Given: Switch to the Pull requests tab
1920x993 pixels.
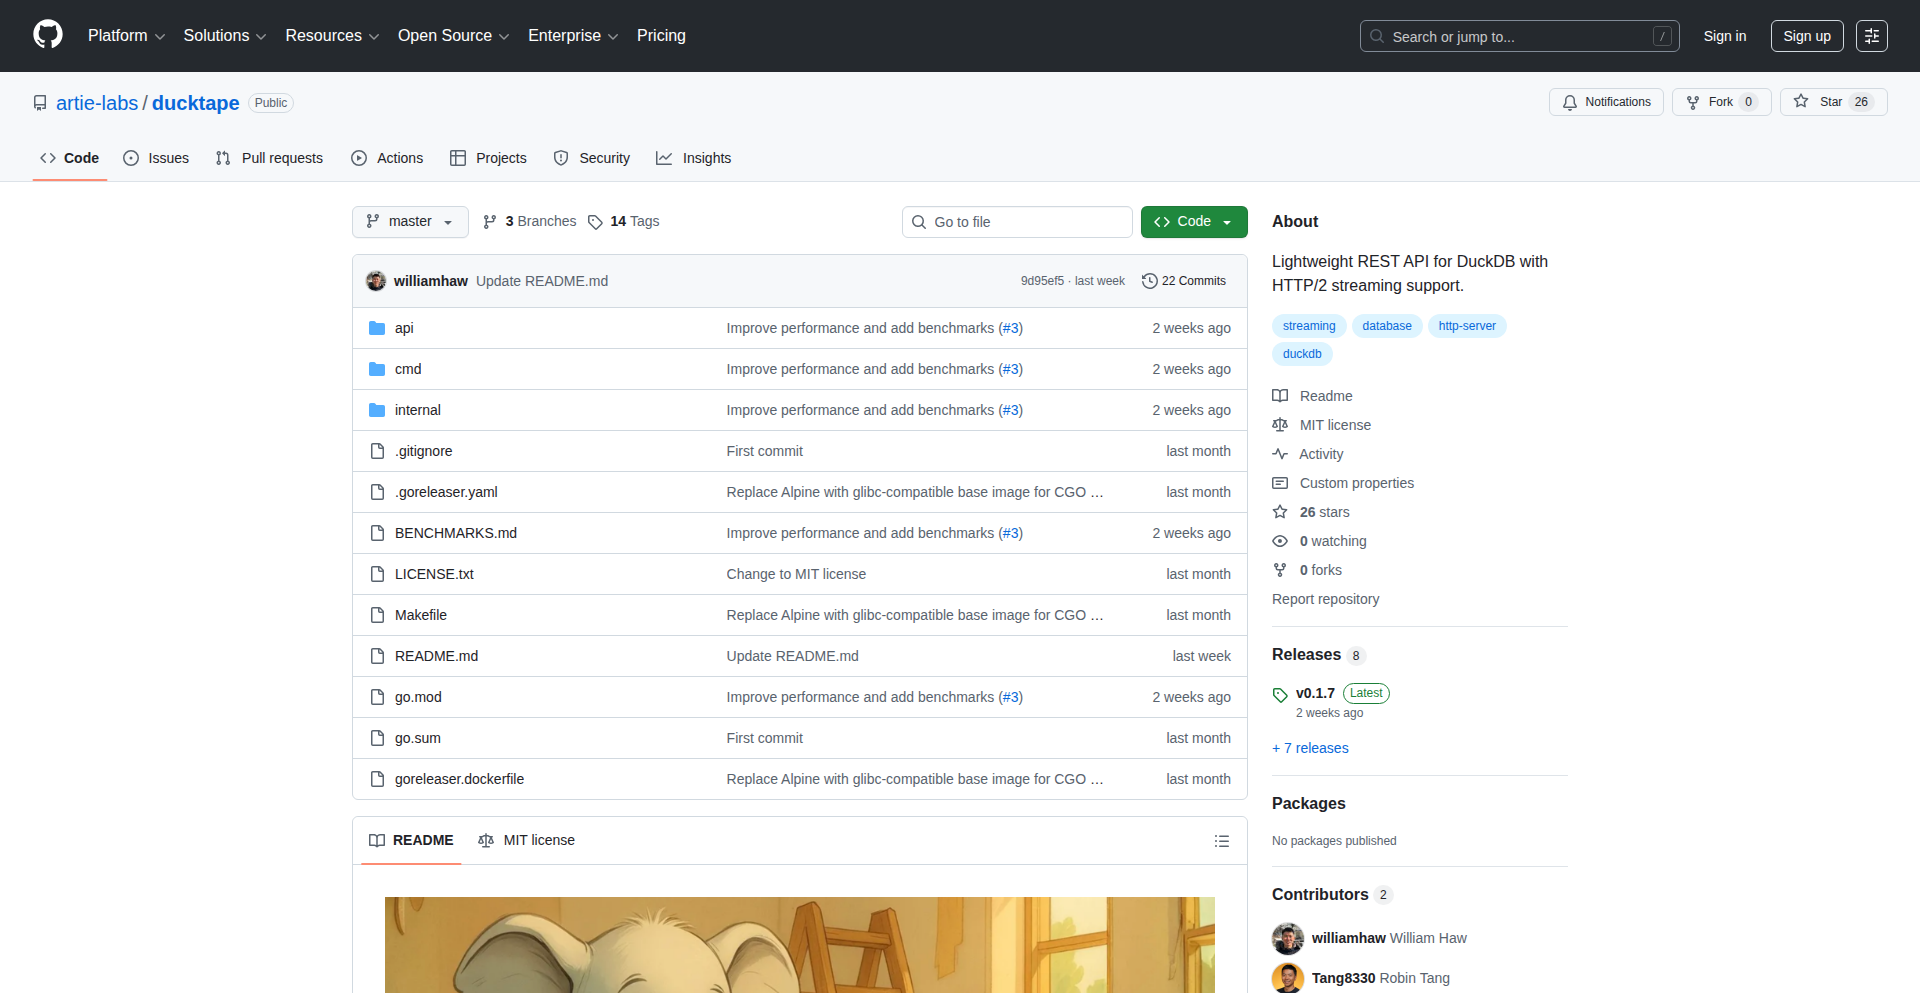Looking at the screenshot, I should (269, 158).
